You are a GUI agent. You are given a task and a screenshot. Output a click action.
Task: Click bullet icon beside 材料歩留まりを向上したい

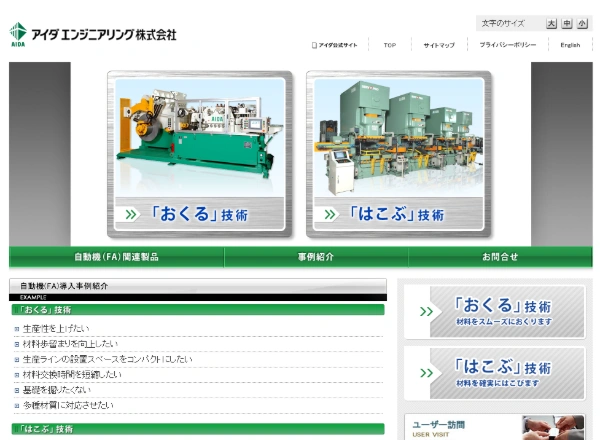[x=17, y=344]
